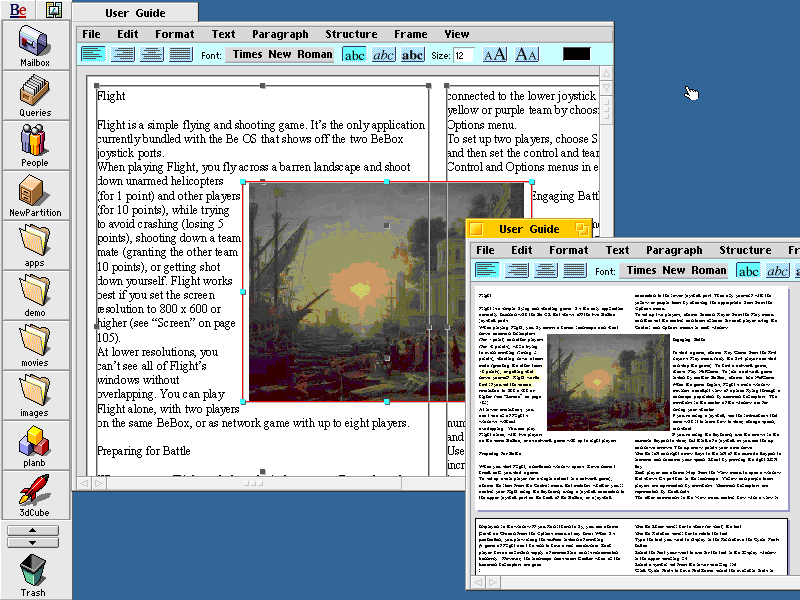The width and height of the screenshot is (800, 600).
Task: Apply italic abc style in back window
Action: coord(384,55)
